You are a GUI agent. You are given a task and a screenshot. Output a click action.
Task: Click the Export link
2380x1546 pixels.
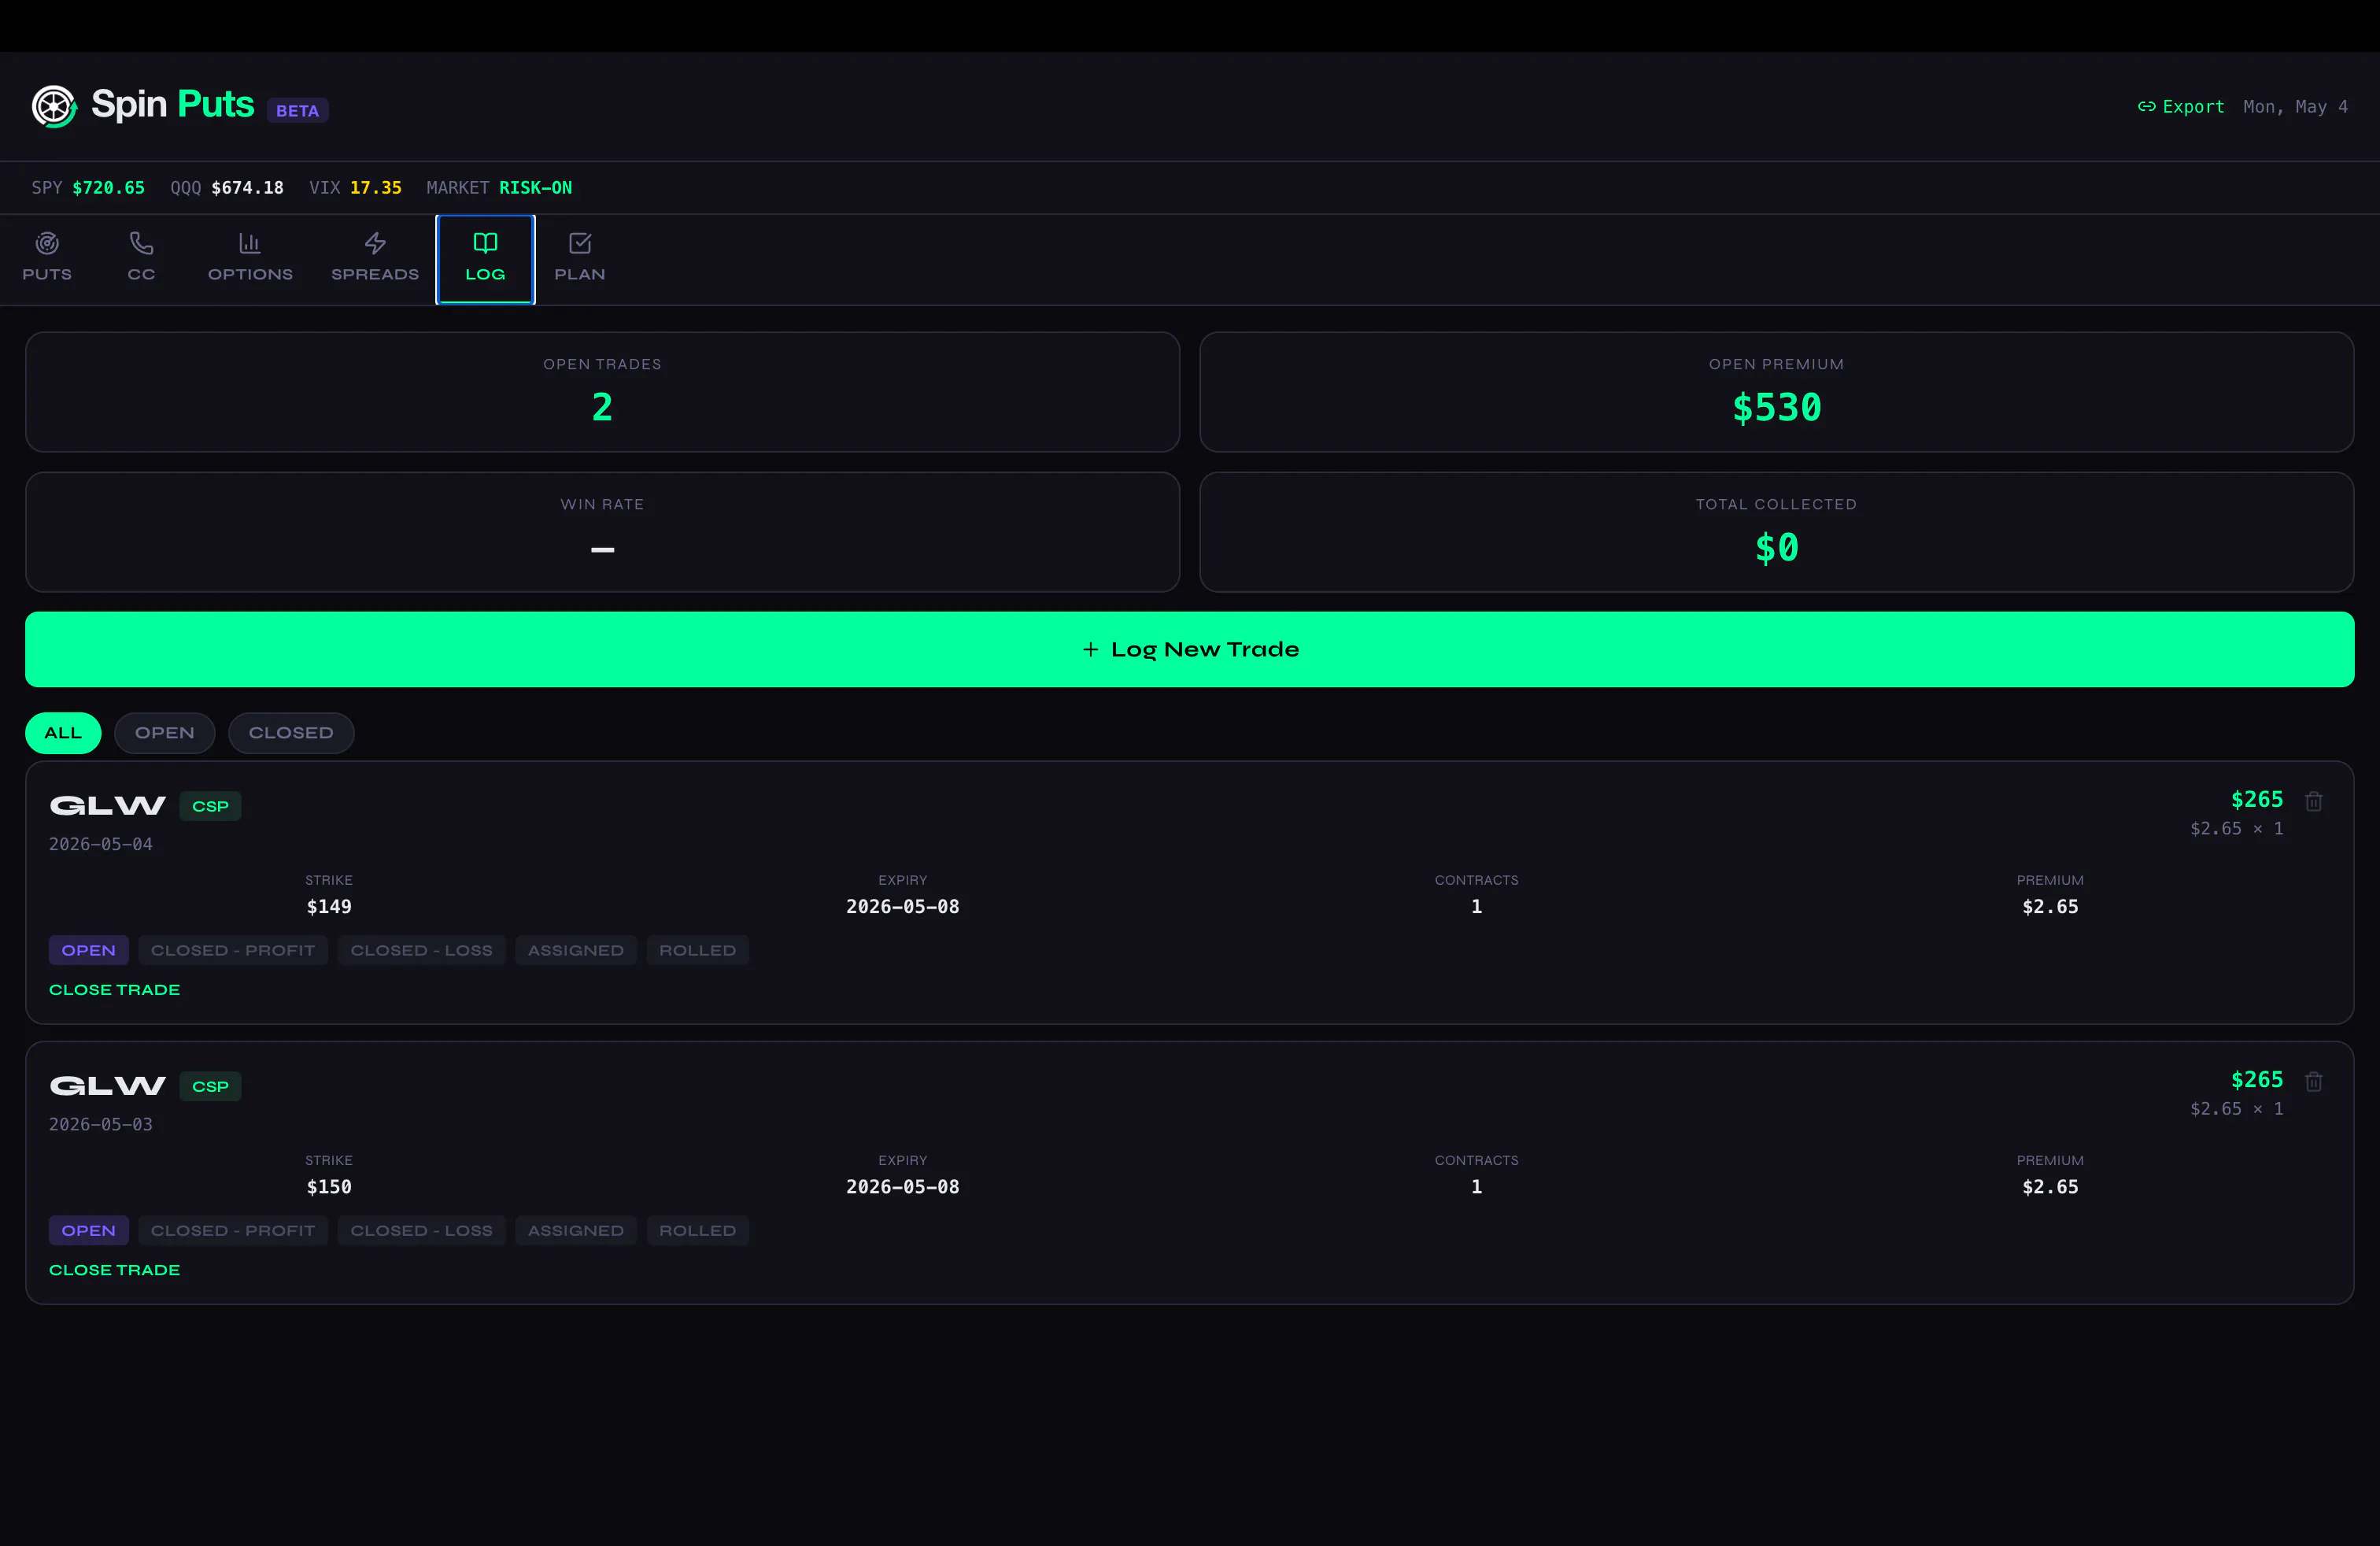[x=2181, y=106]
